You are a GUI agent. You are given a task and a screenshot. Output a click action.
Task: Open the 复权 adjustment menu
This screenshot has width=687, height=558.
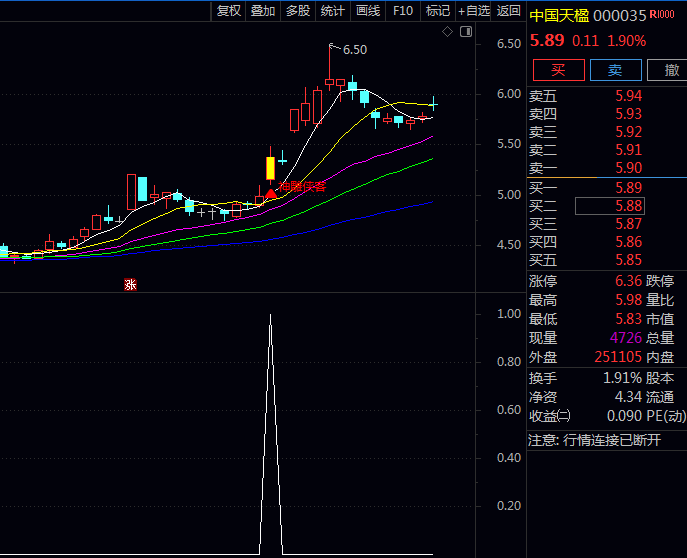coord(229,11)
